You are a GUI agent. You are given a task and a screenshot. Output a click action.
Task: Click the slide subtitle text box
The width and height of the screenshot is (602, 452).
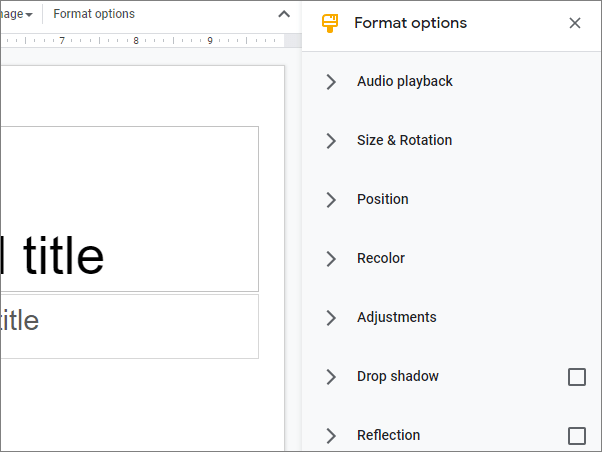(x=130, y=326)
